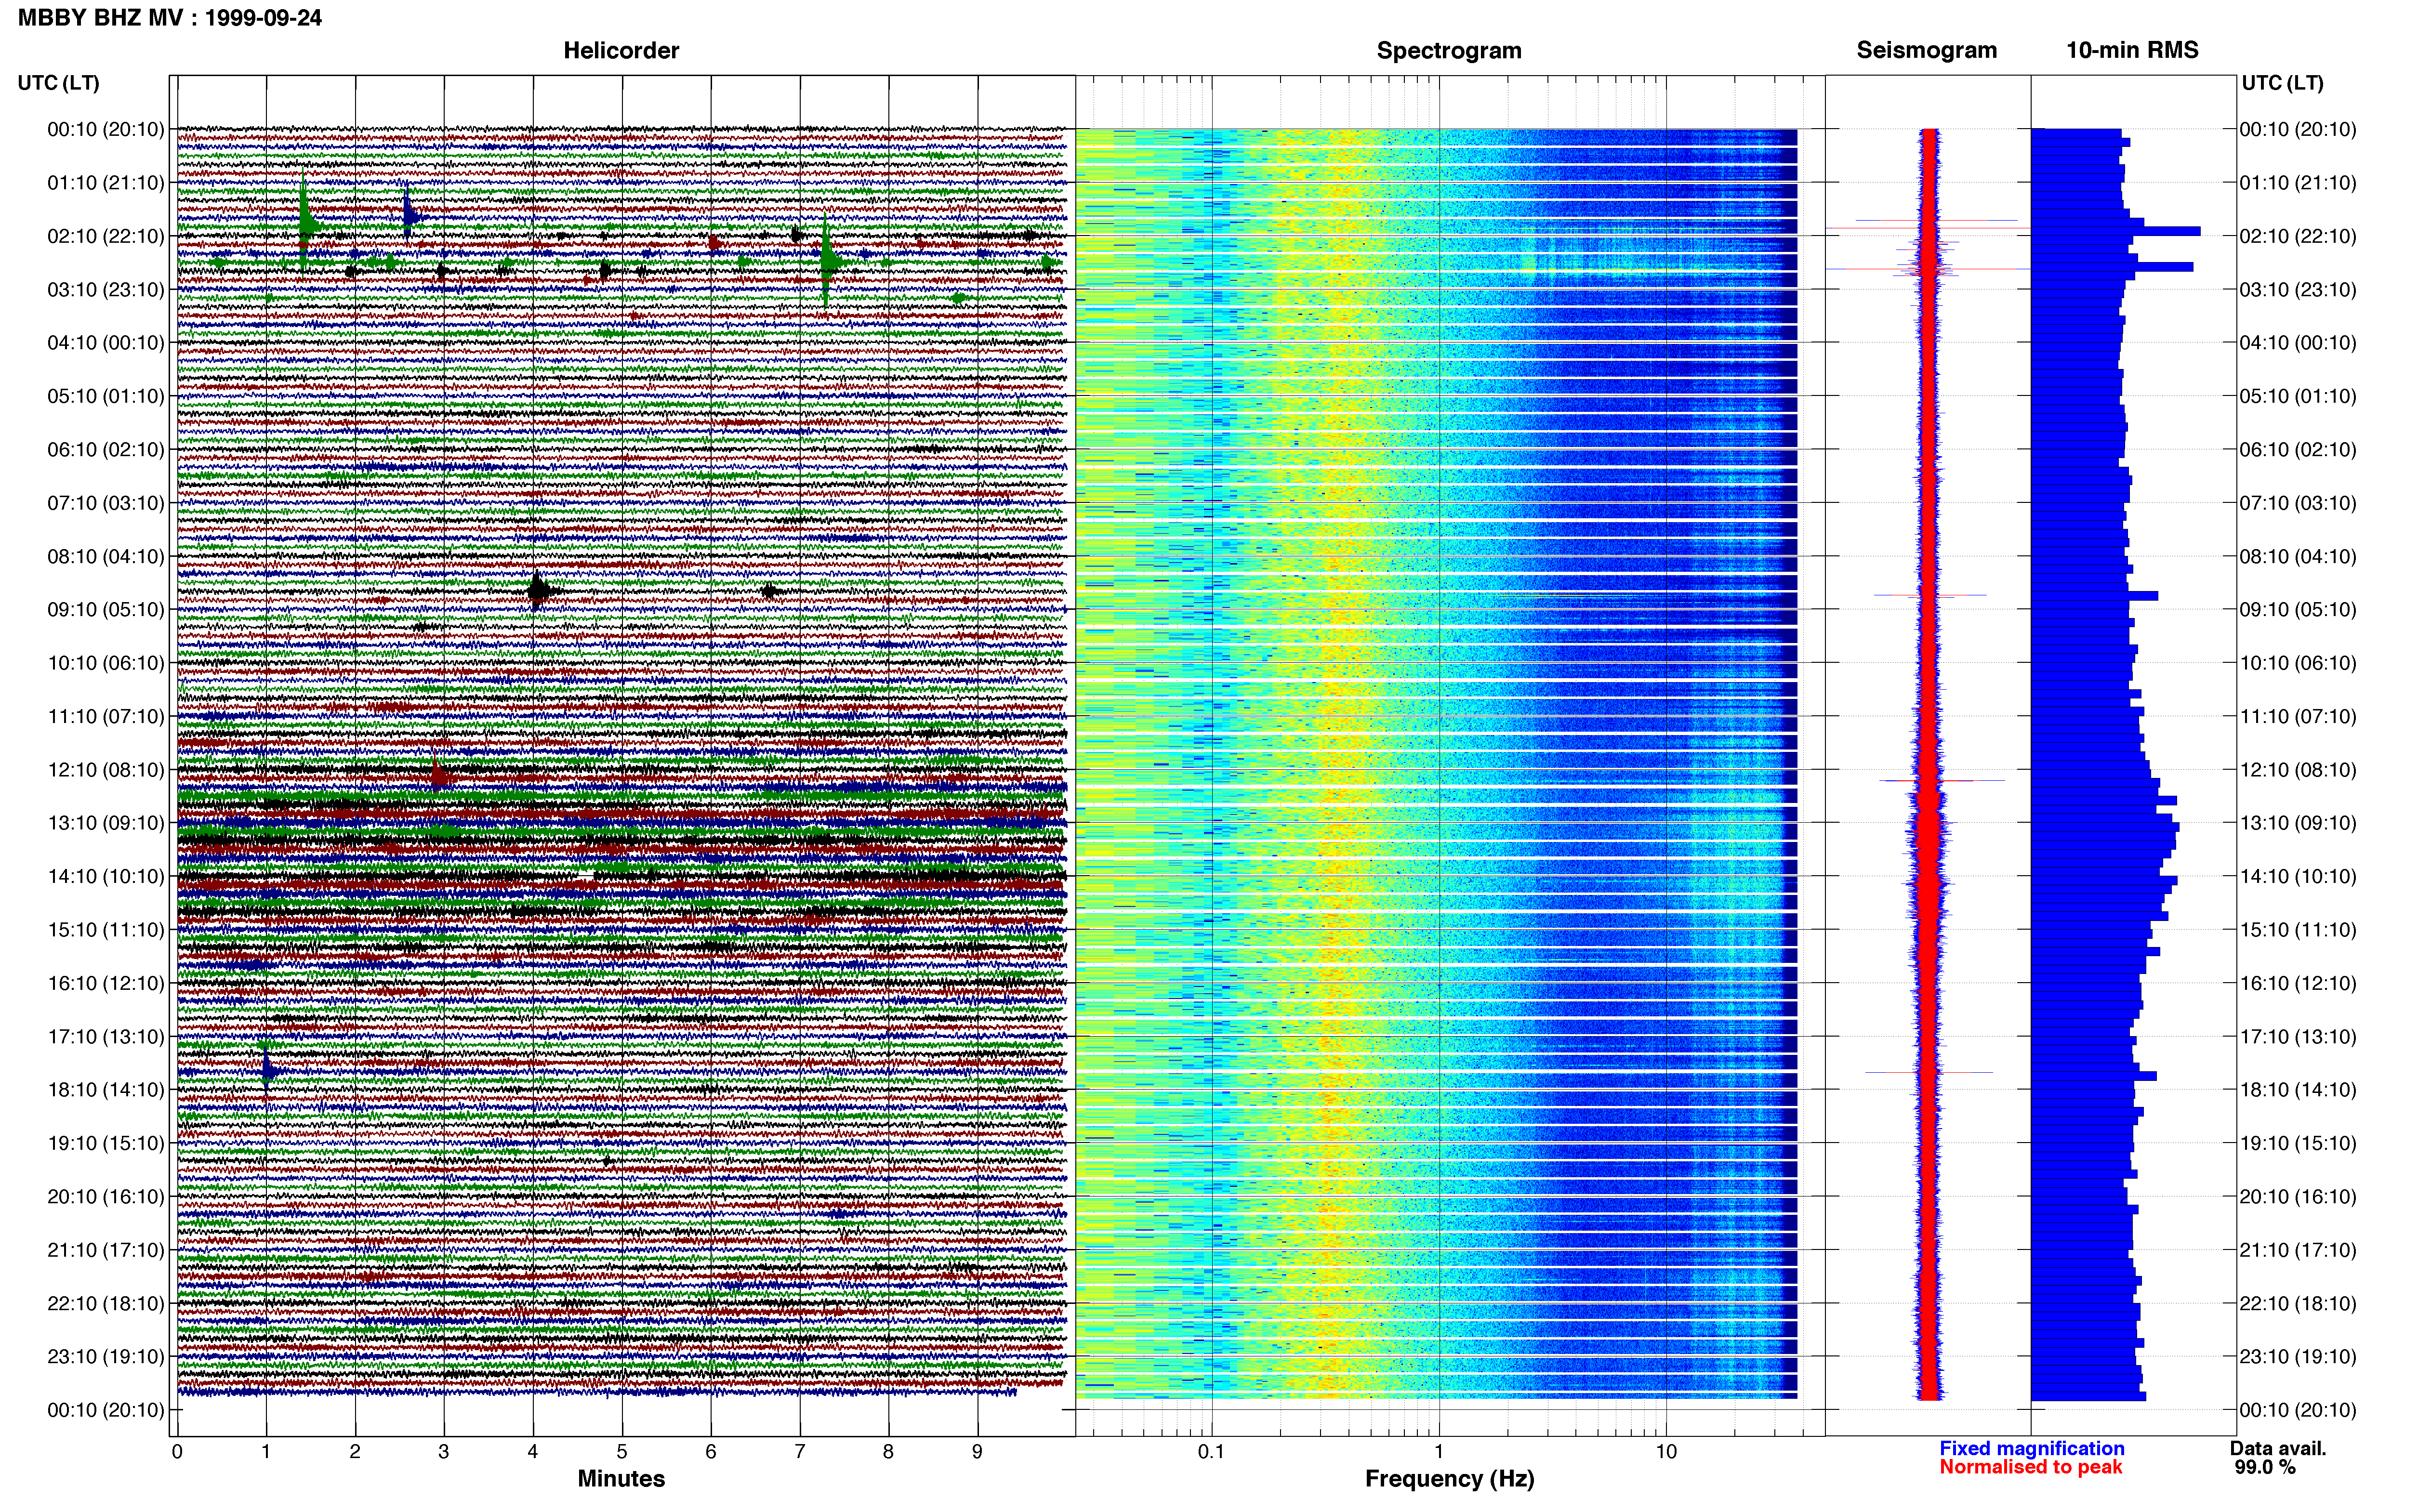
Task: Click the title 'MBBY BHZ MV : 1999-09-24'
Action: [170, 18]
